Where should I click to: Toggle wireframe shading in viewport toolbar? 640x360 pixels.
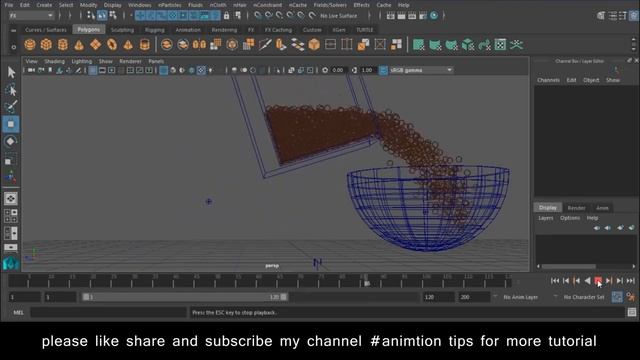(x=163, y=70)
